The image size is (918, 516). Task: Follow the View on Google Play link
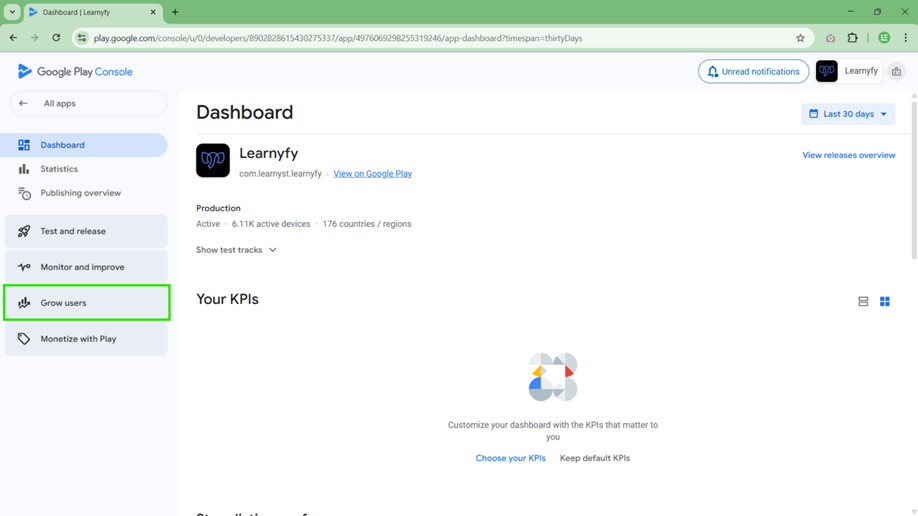click(x=372, y=174)
